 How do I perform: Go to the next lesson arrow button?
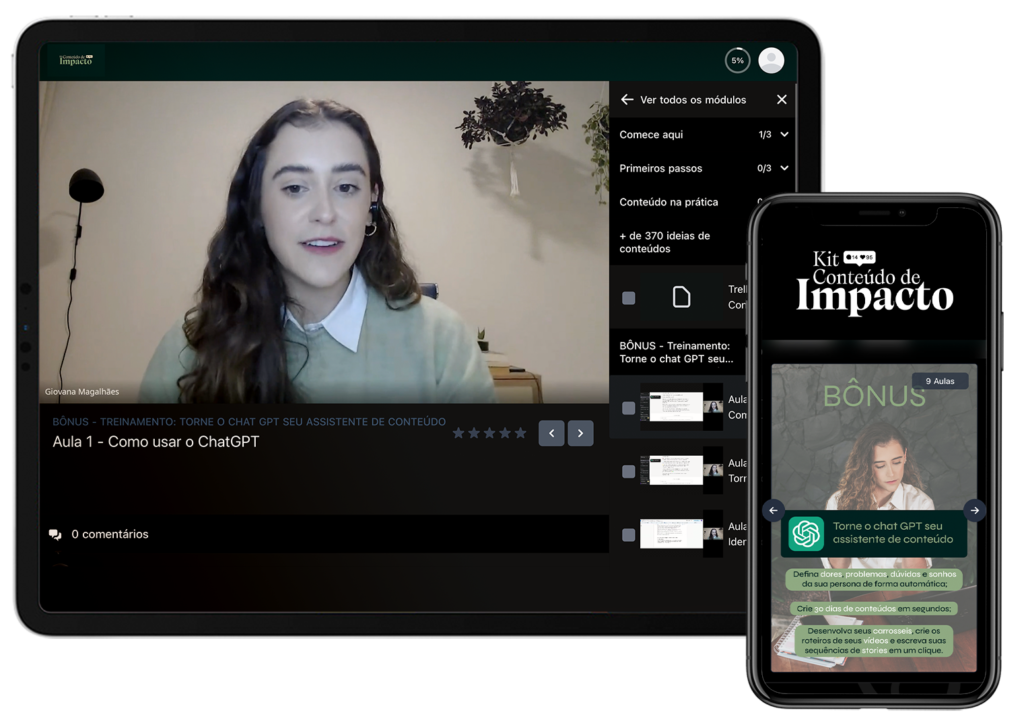(581, 433)
